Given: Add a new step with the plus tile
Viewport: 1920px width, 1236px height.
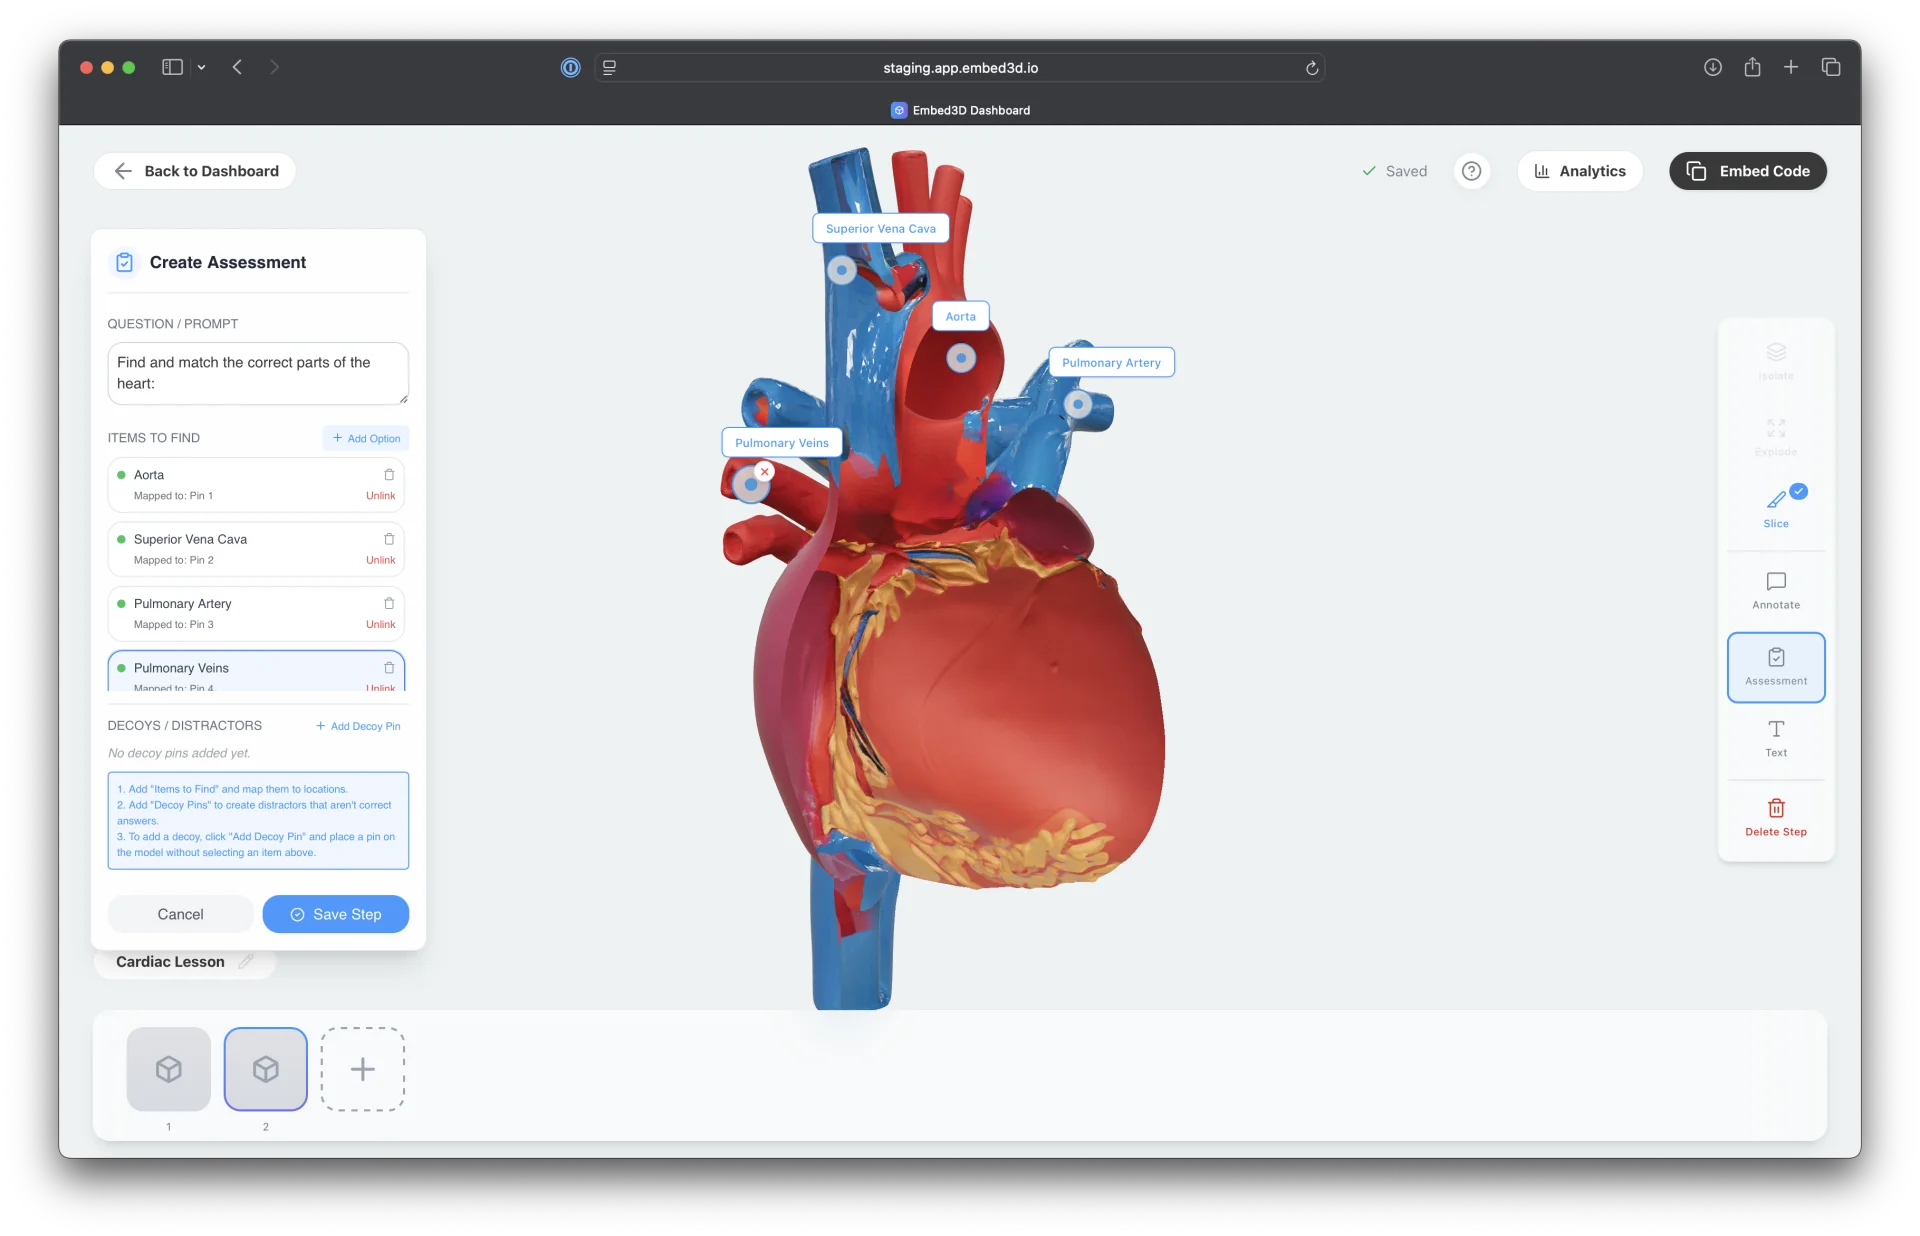Looking at the screenshot, I should coord(362,1069).
